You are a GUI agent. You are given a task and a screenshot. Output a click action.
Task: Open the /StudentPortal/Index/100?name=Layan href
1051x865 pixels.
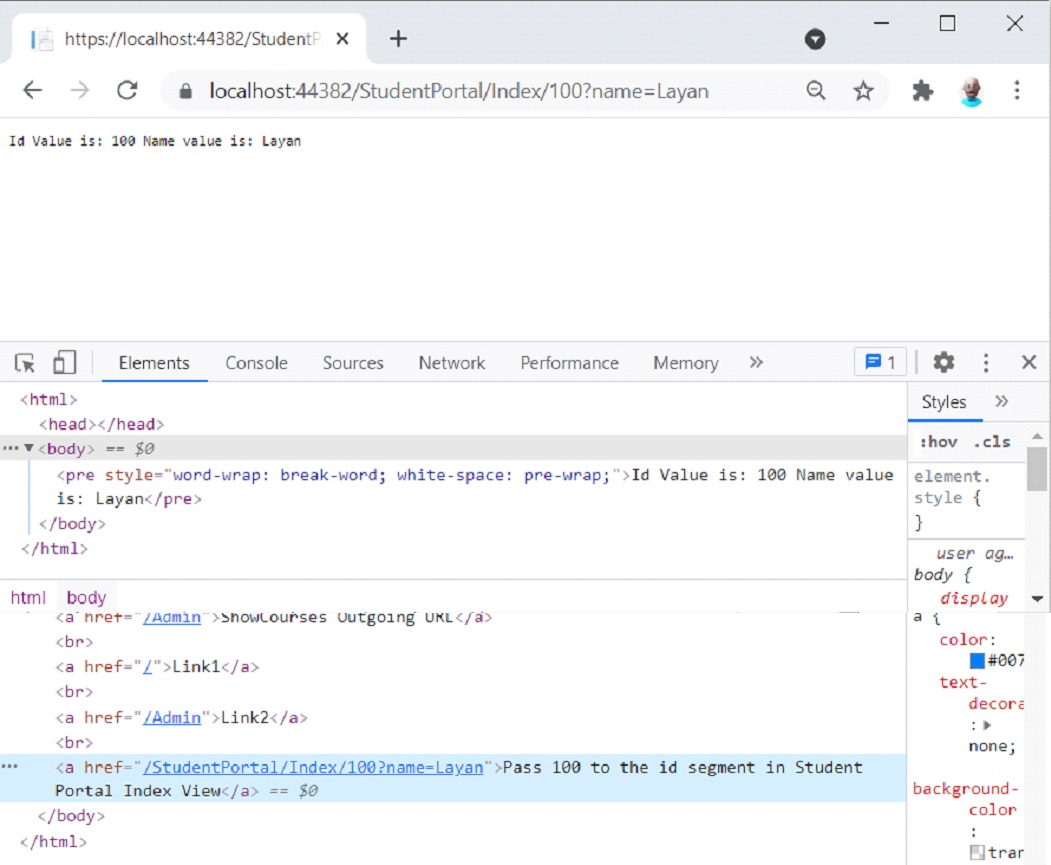(313, 767)
